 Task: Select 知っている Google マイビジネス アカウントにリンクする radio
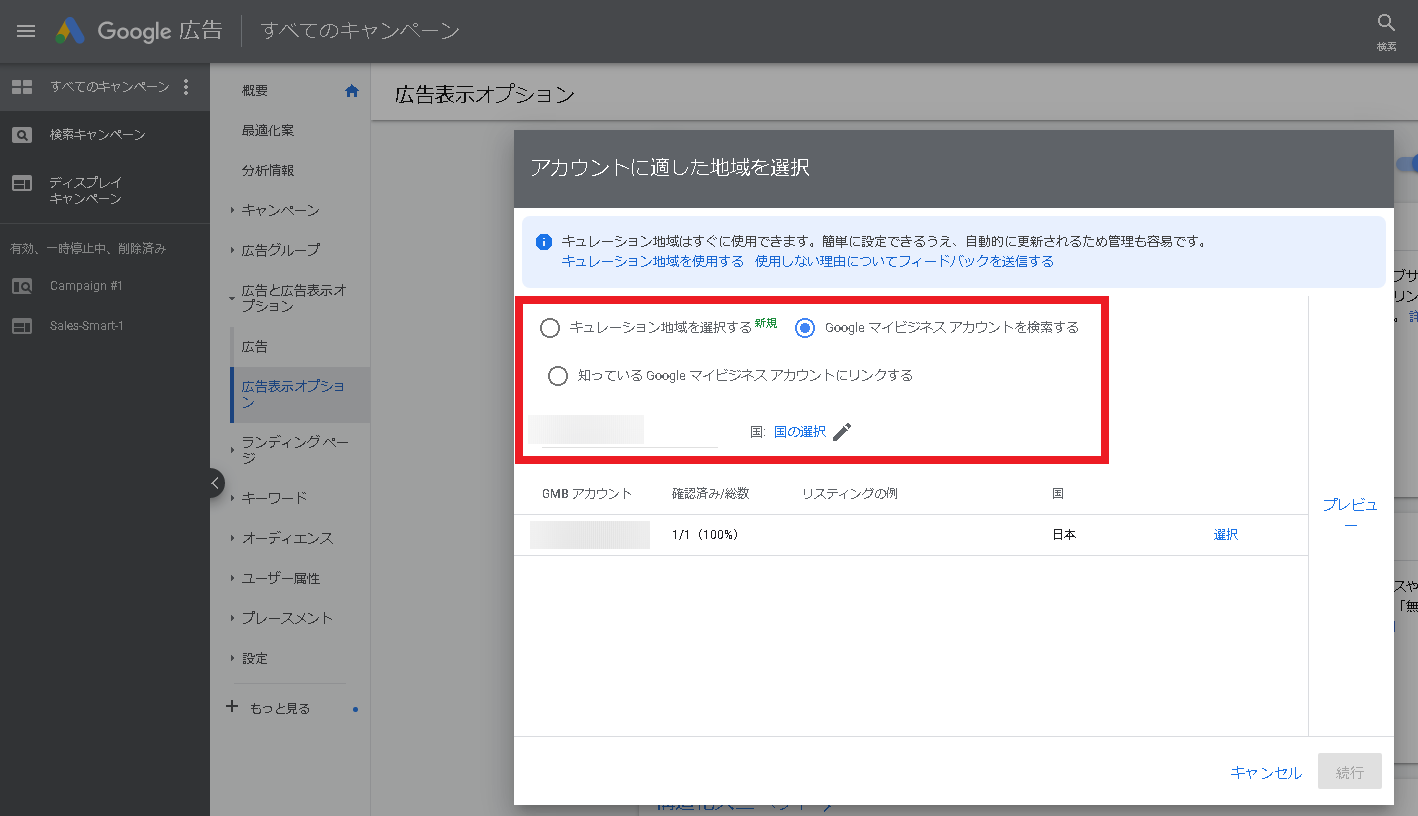tap(558, 376)
